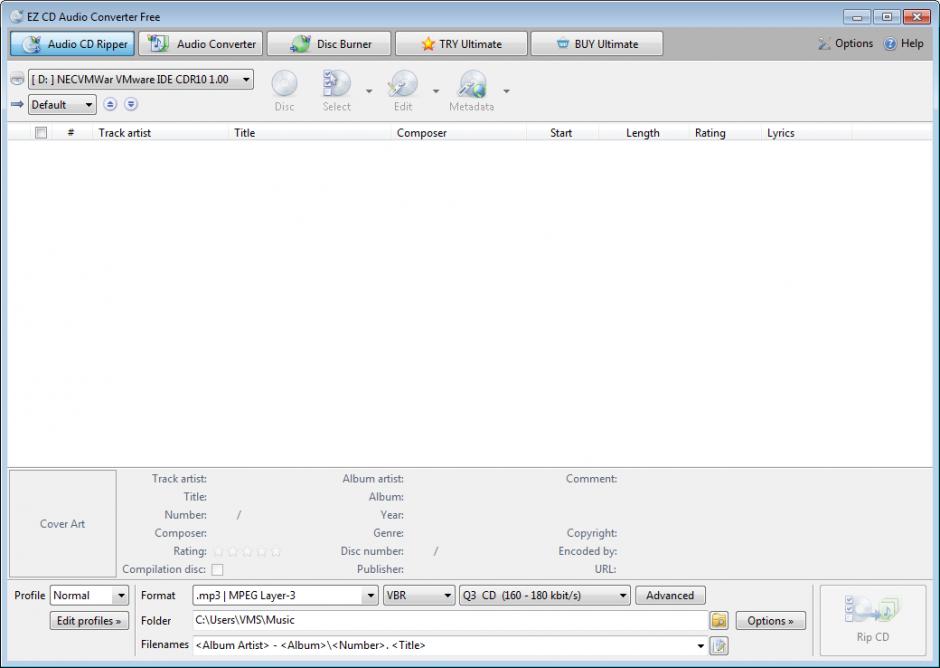Image resolution: width=940 pixels, height=668 pixels.
Task: Minimize the EZ CD Audio Converter window
Action: tap(857, 16)
